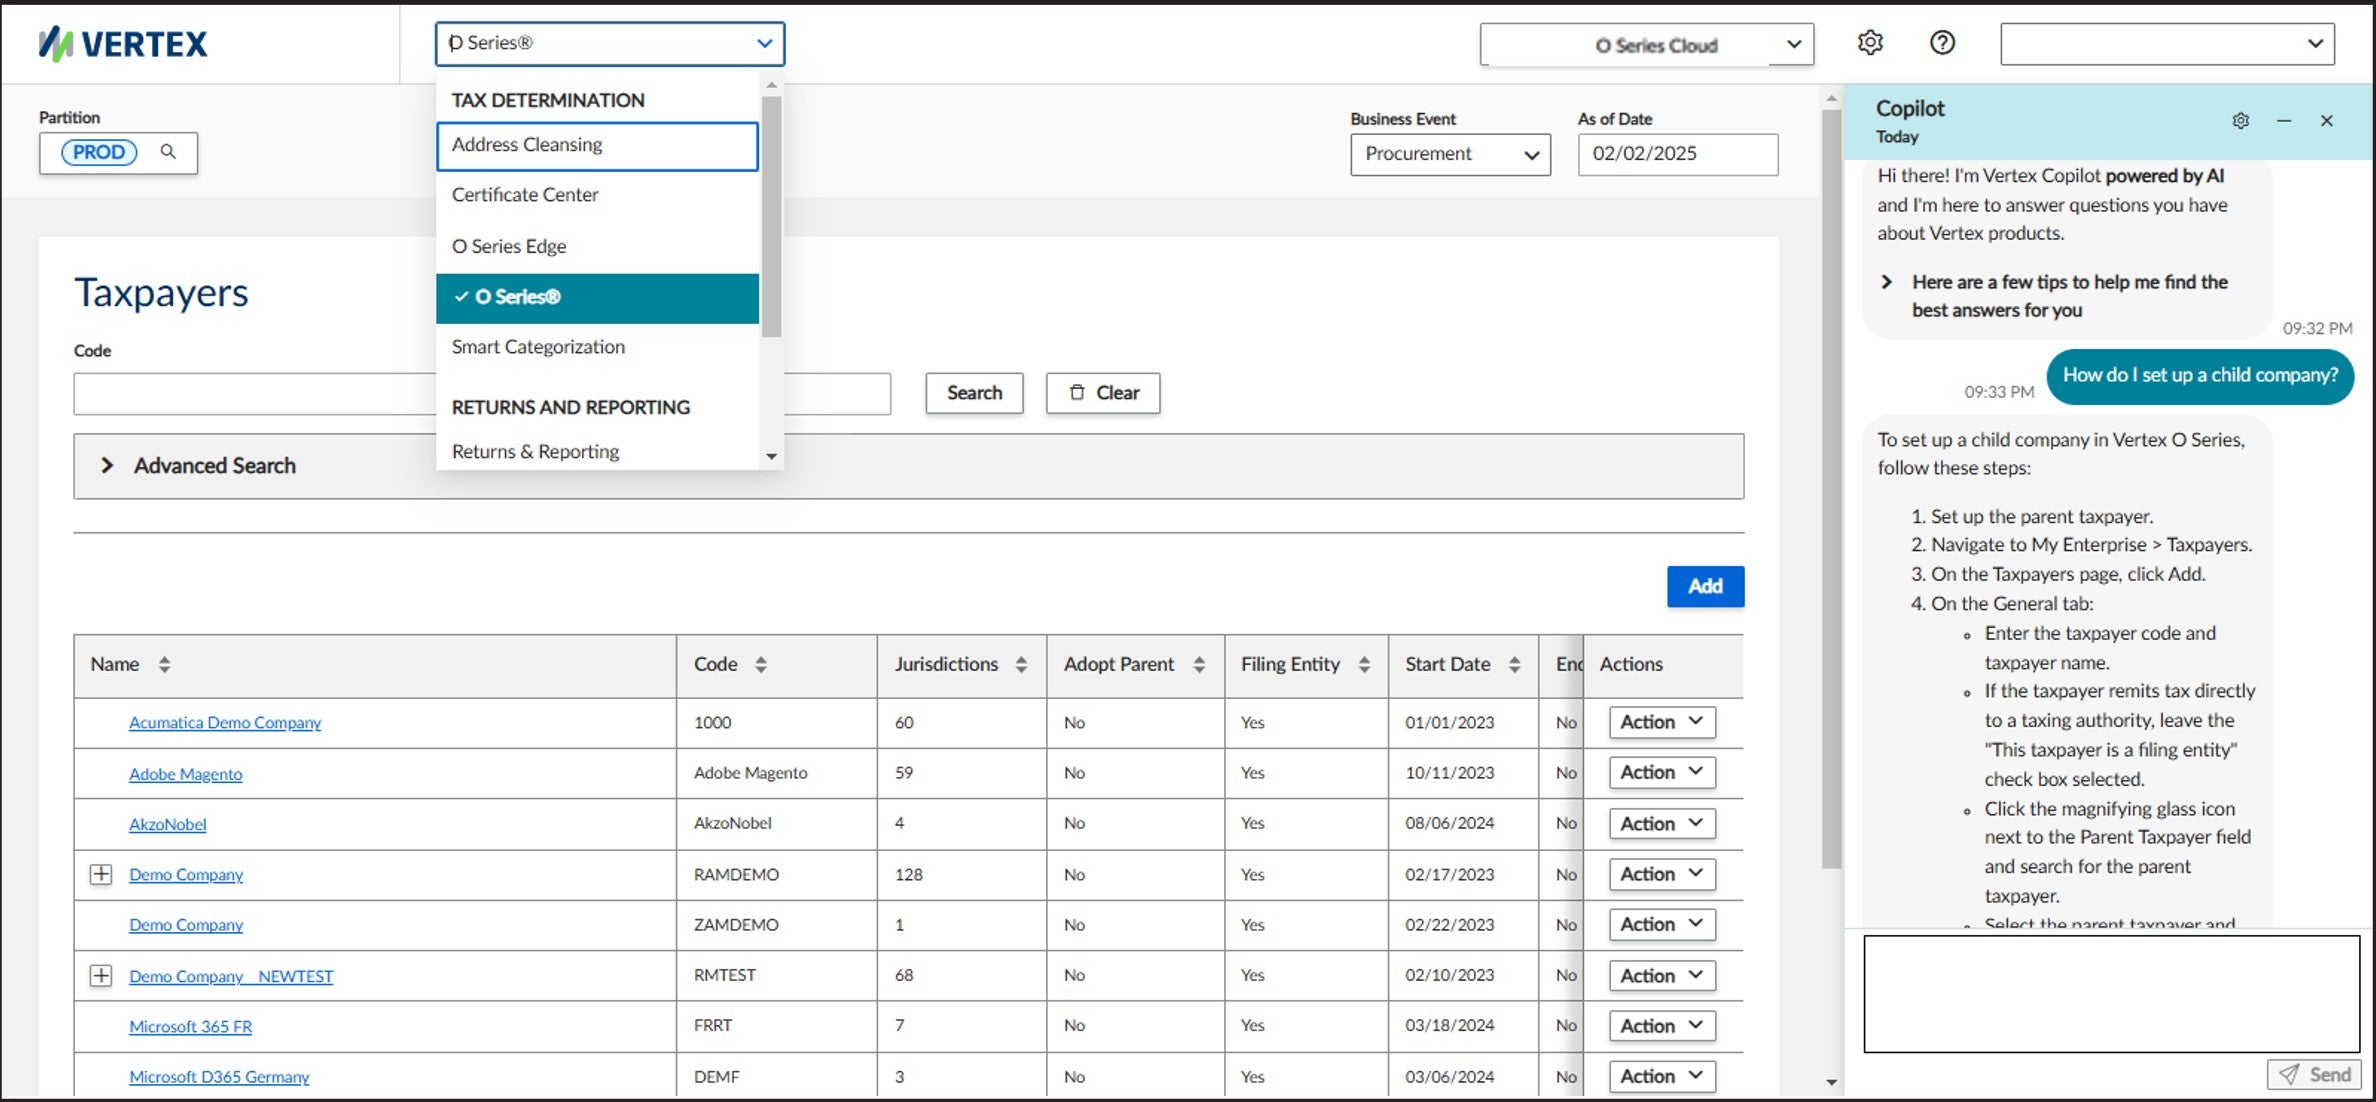Image resolution: width=2376 pixels, height=1102 pixels.
Task: Expand the Demo Company_NEWTEST row
Action: tap(101, 975)
